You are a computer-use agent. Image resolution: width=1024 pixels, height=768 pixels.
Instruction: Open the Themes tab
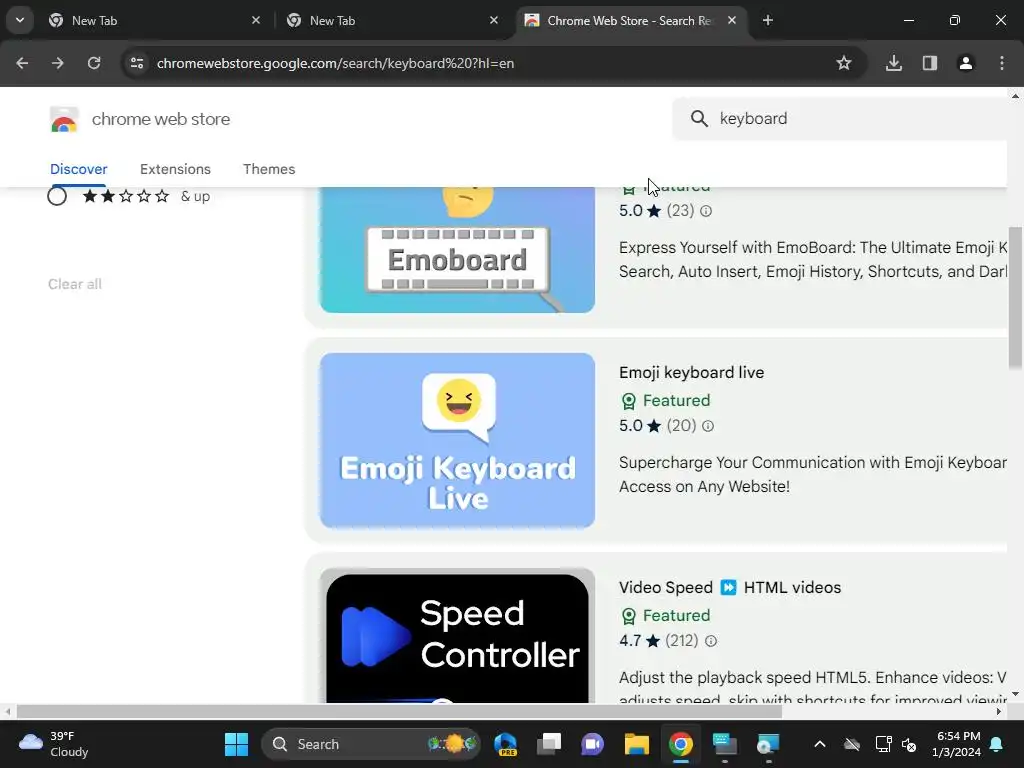(269, 169)
